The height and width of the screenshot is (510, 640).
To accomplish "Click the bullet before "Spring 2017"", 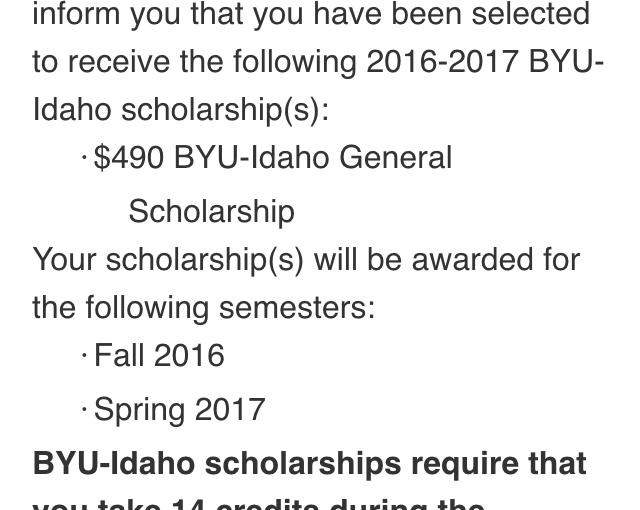I will 84,409.
